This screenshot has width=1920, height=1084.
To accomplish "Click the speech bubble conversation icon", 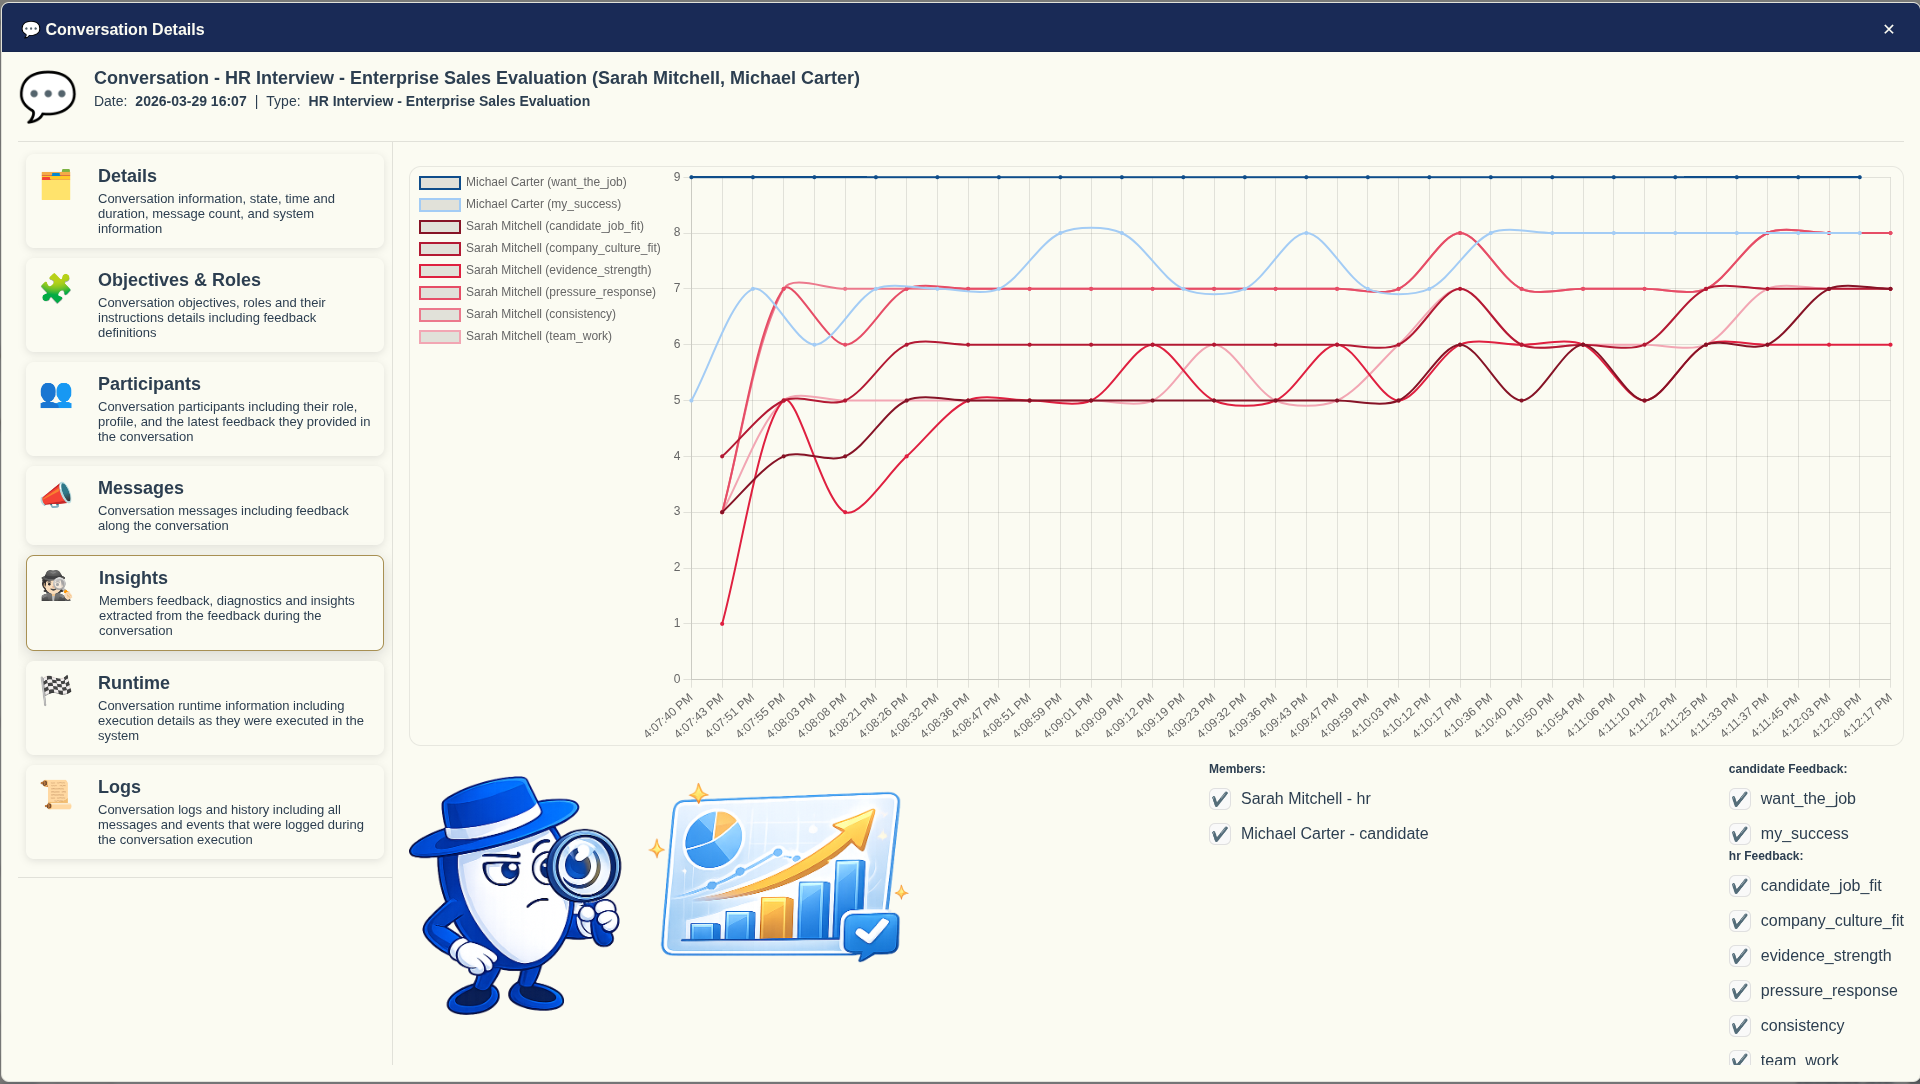I will tap(48, 96).
